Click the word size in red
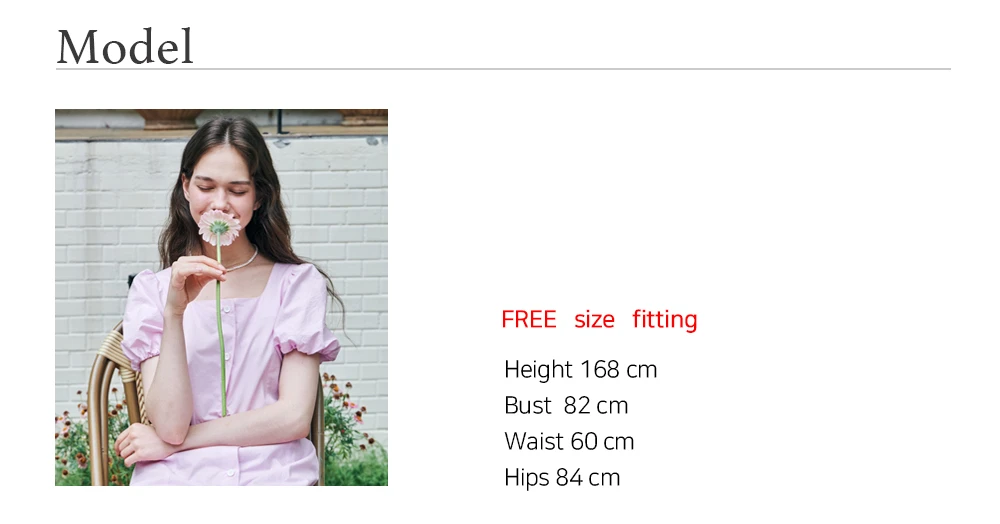 point(594,320)
